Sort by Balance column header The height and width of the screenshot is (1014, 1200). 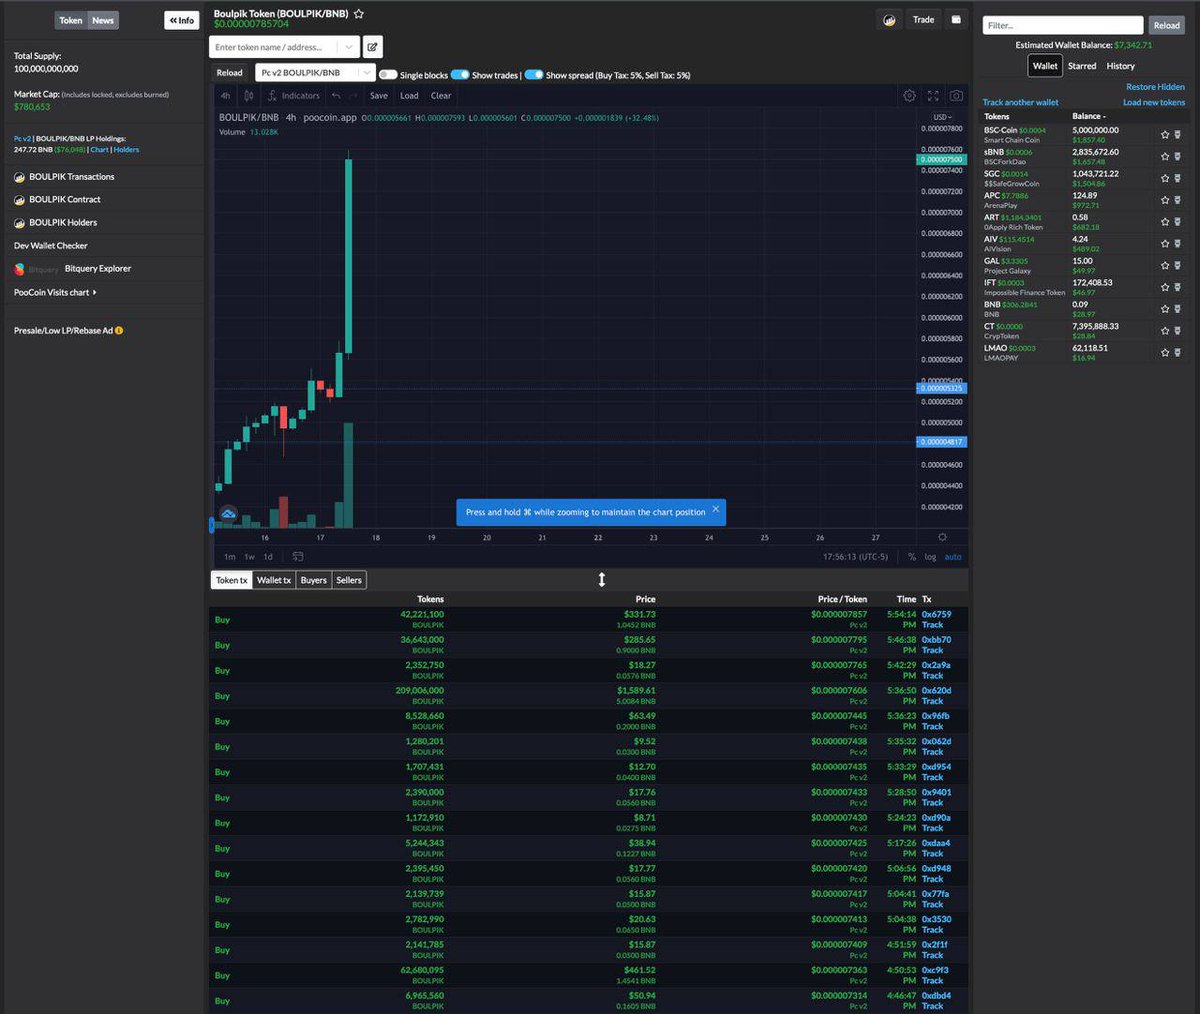1088,116
